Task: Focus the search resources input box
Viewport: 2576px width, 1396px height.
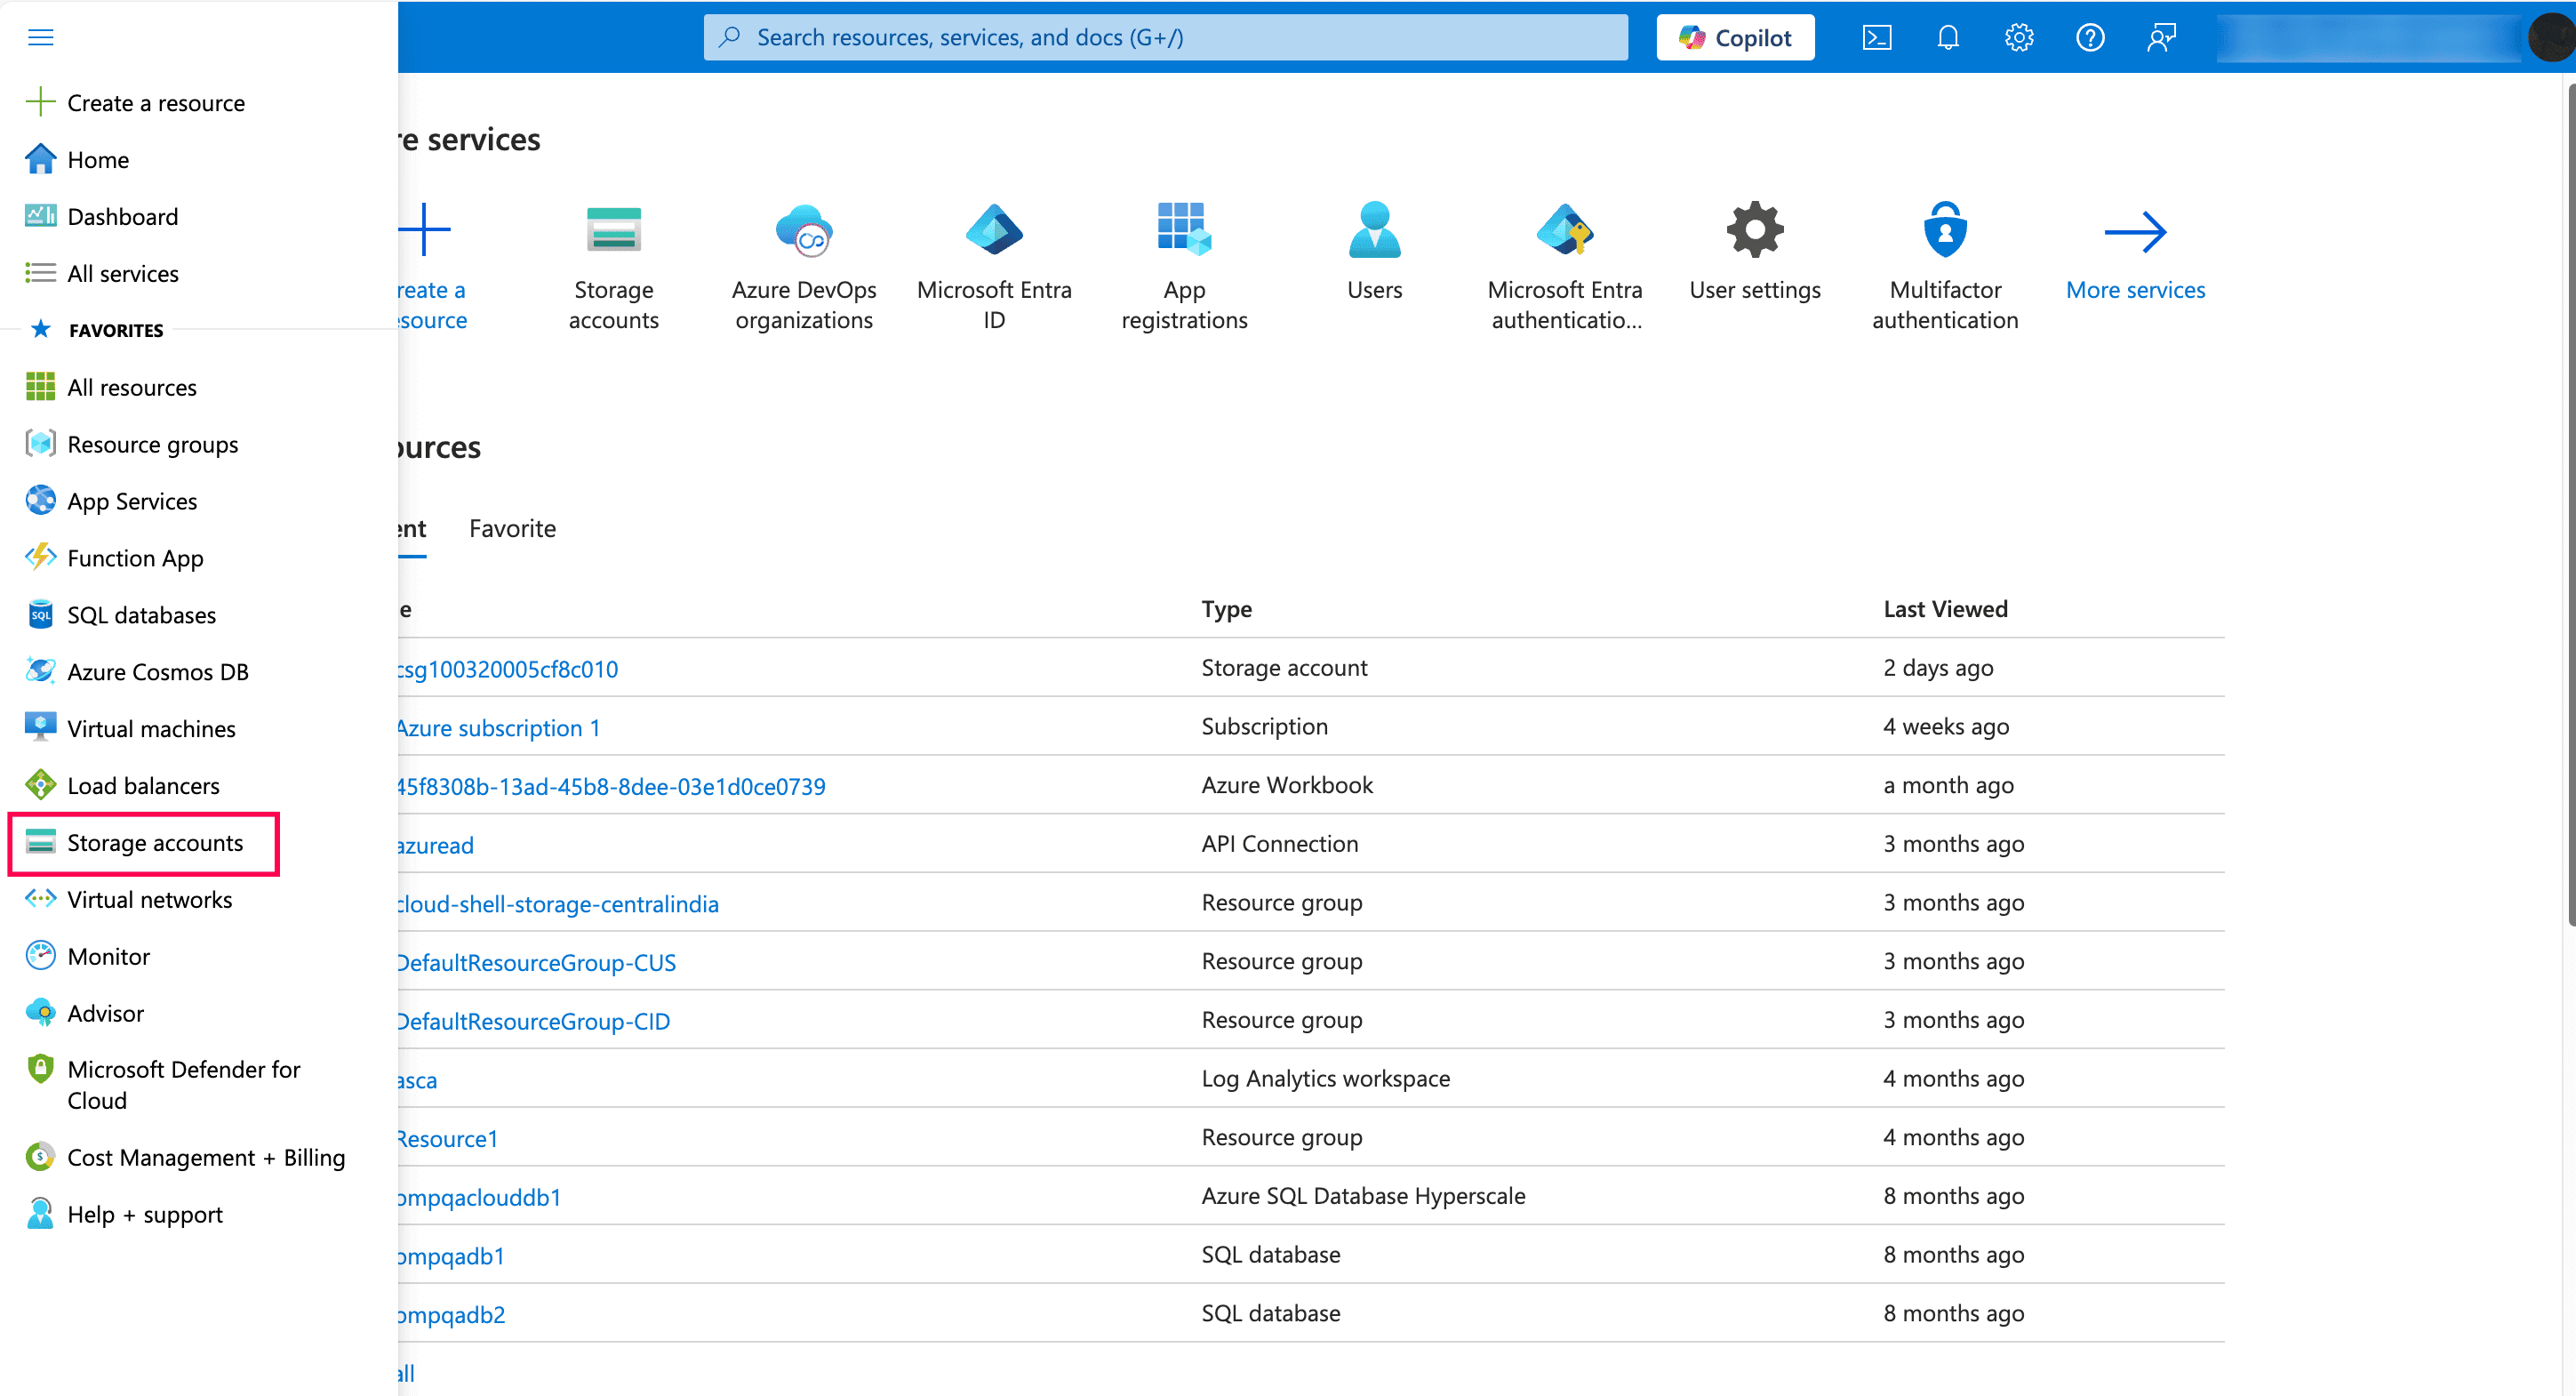Action: click(1165, 37)
